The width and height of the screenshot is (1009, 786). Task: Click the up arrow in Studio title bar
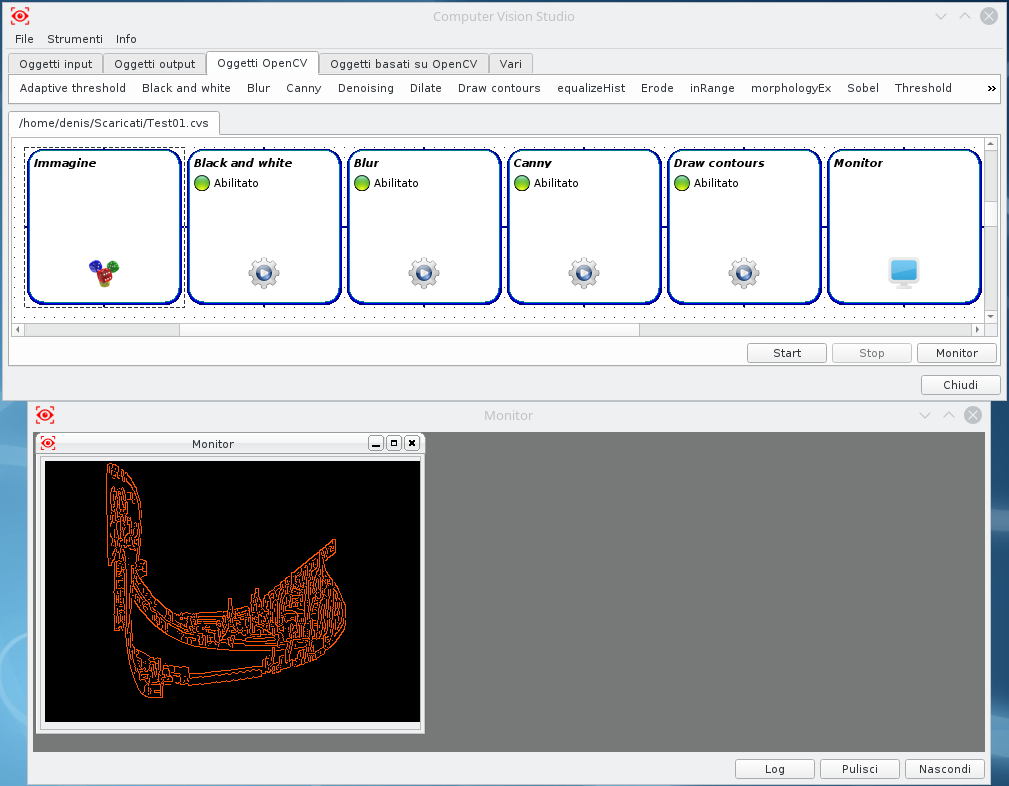[x=965, y=16]
